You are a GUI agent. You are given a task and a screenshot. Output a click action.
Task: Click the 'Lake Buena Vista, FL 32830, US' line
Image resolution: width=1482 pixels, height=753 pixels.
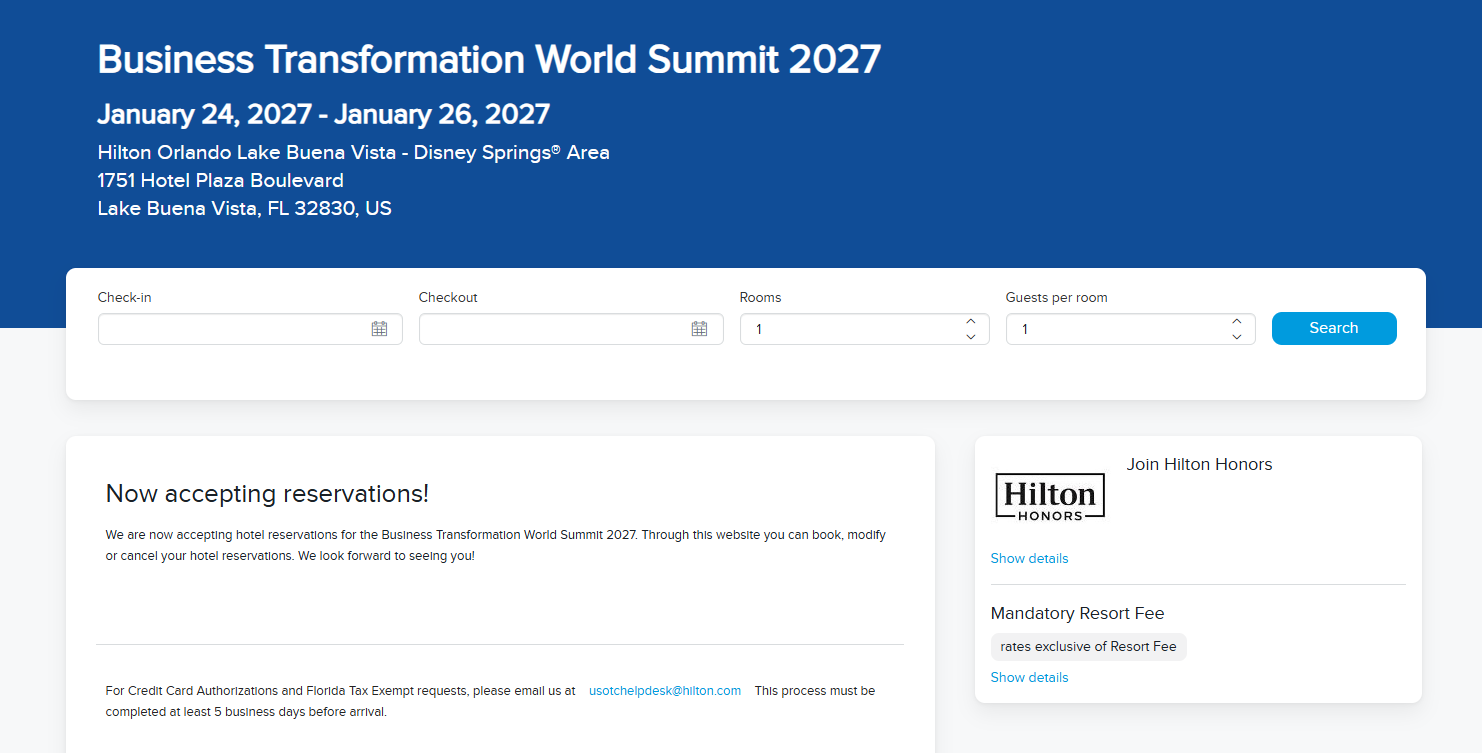pyautogui.click(x=245, y=209)
